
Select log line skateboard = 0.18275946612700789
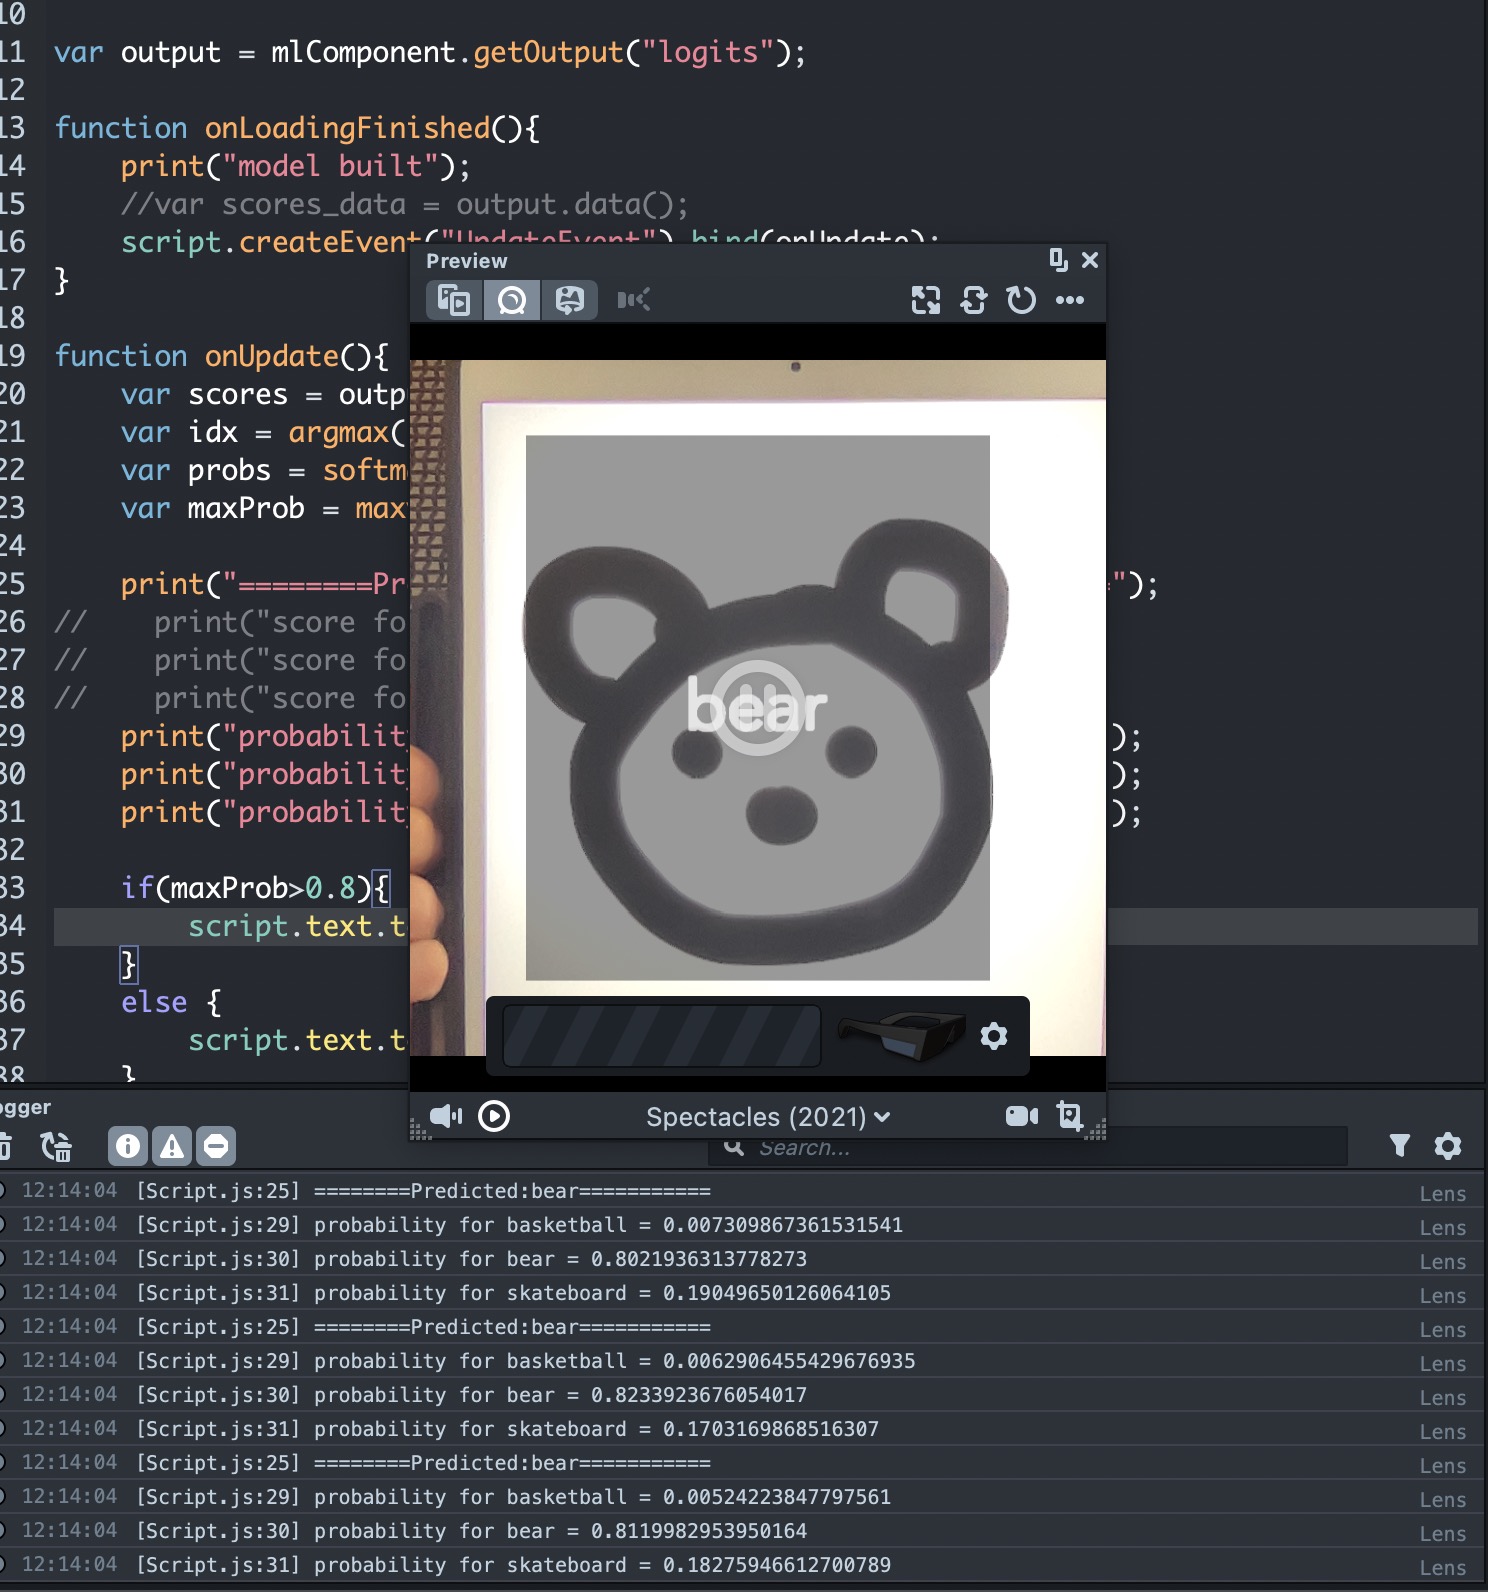(744, 1565)
